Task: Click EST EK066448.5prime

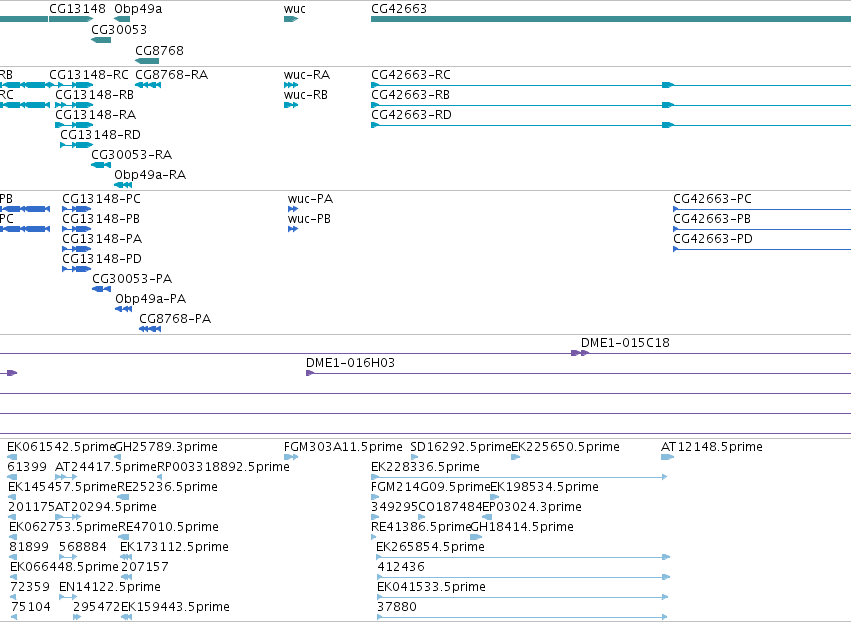Action: click(x=64, y=567)
